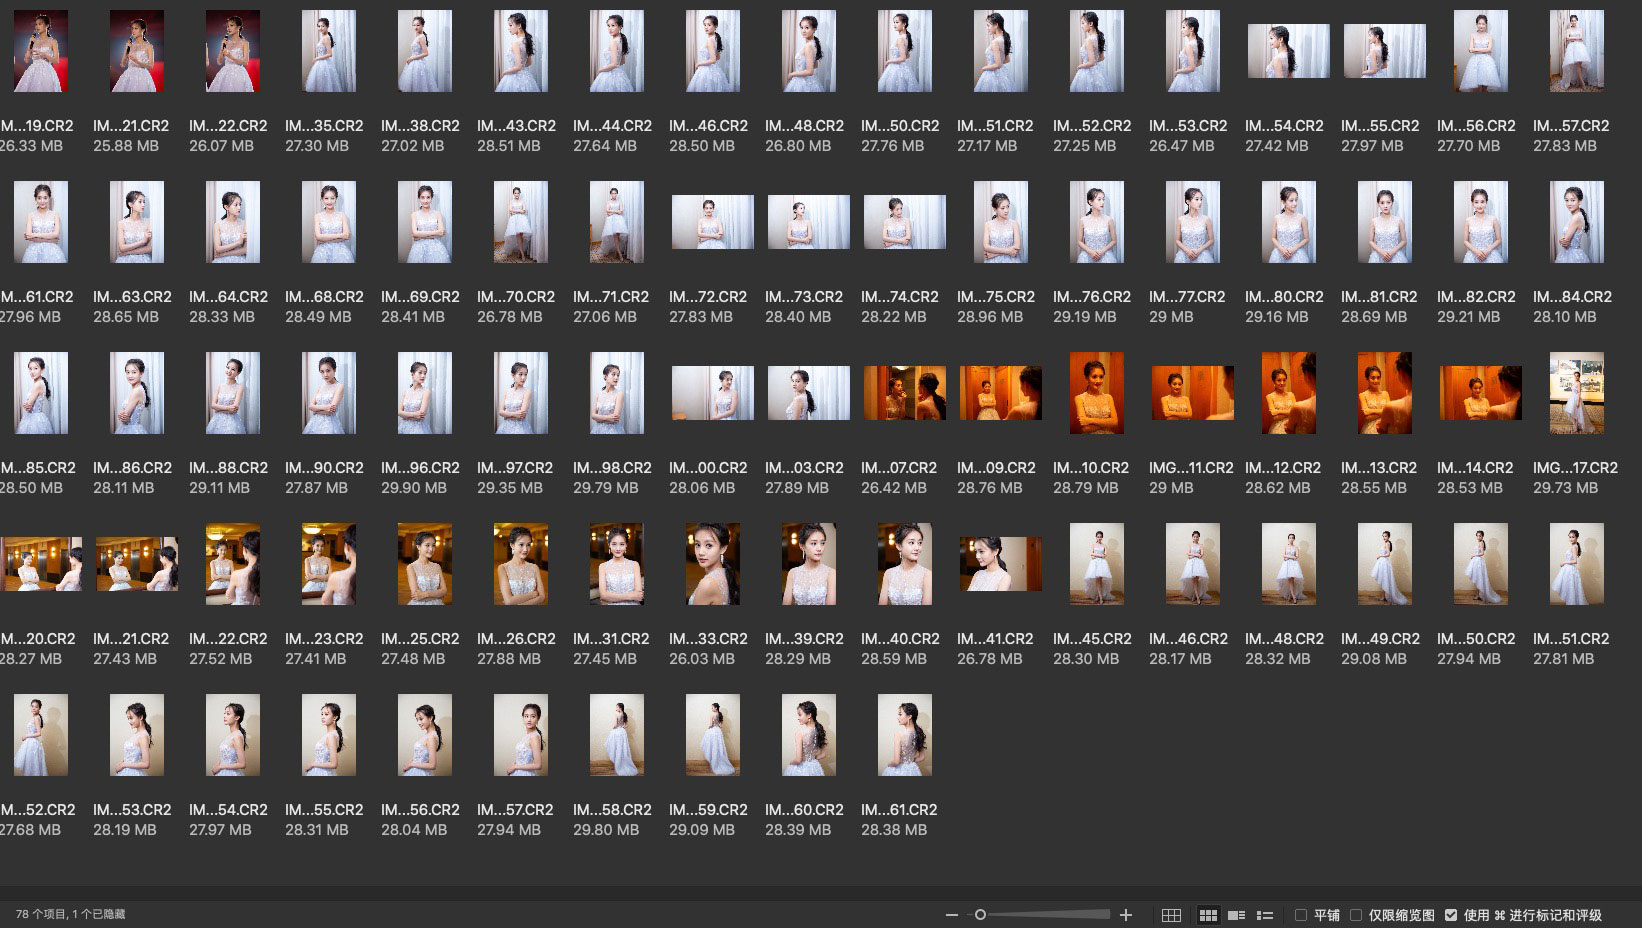The image size is (1642, 928).
Task: Pick the IM...58.CR2 thumbnail
Action: 616,735
